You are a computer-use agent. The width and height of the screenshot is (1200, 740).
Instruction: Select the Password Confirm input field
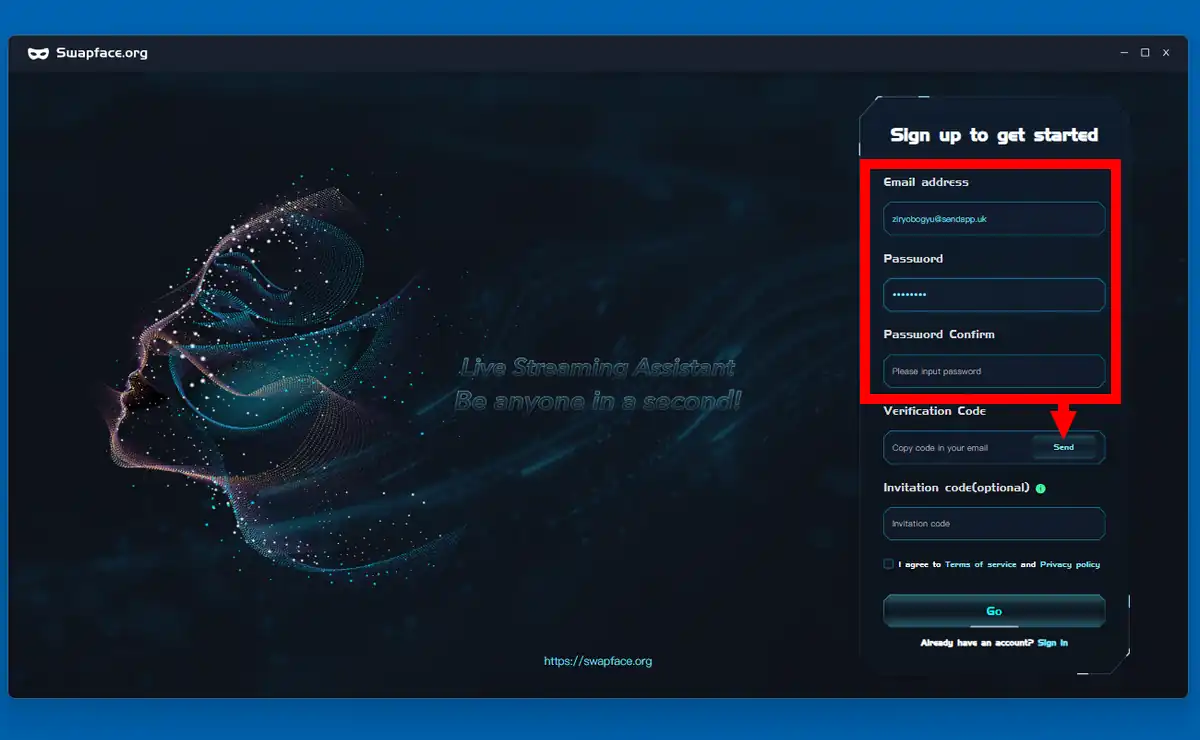994,371
